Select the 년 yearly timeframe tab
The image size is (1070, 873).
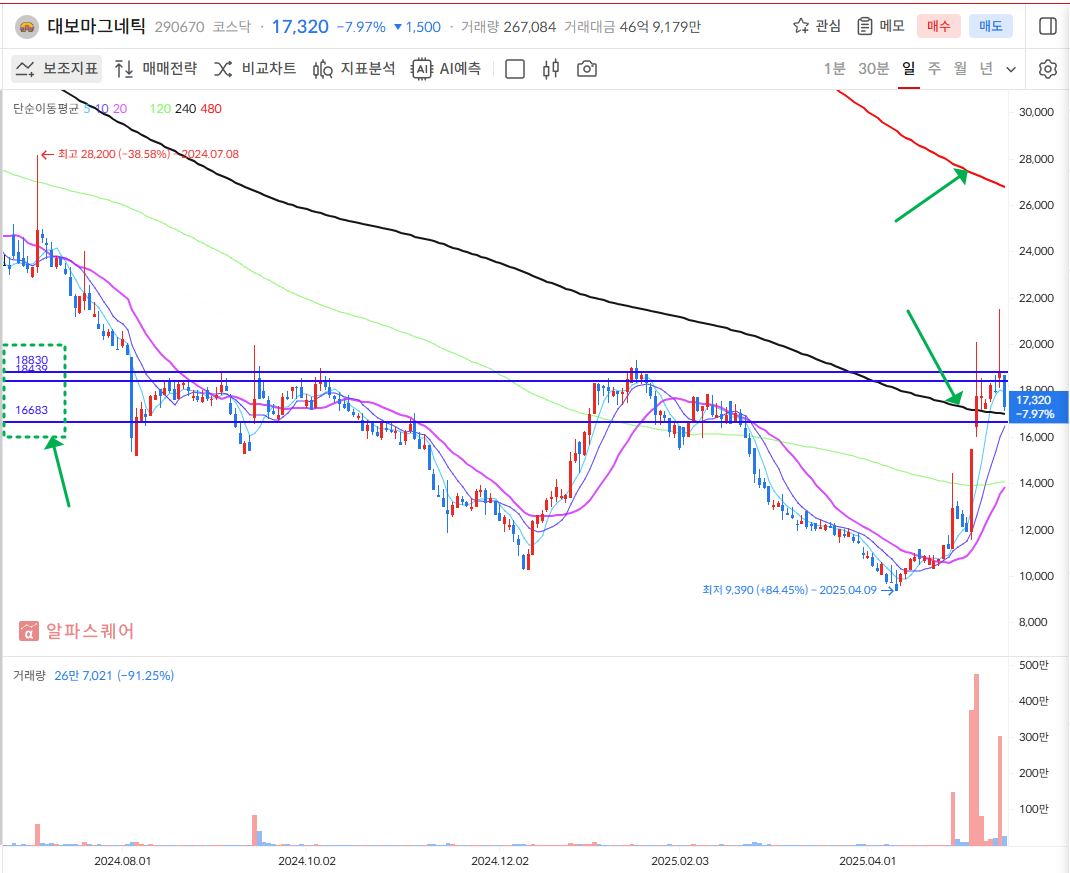pyautogui.click(x=986, y=68)
